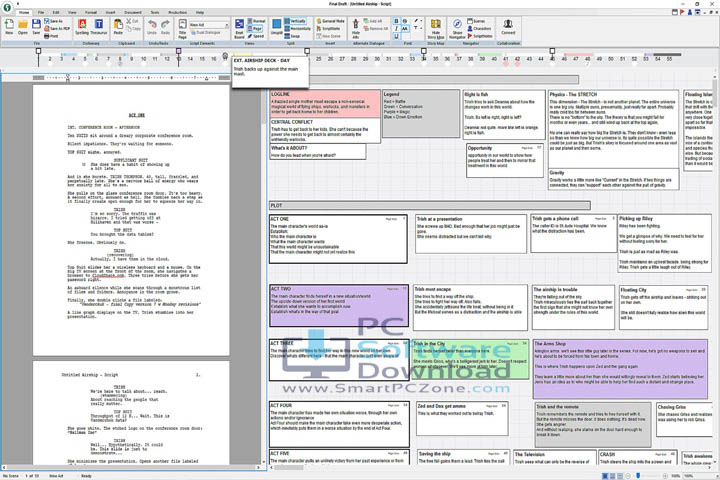Open Scenes in the Navigator group
Image resolution: width=720 pixels, height=480 pixels.
click(476, 21)
